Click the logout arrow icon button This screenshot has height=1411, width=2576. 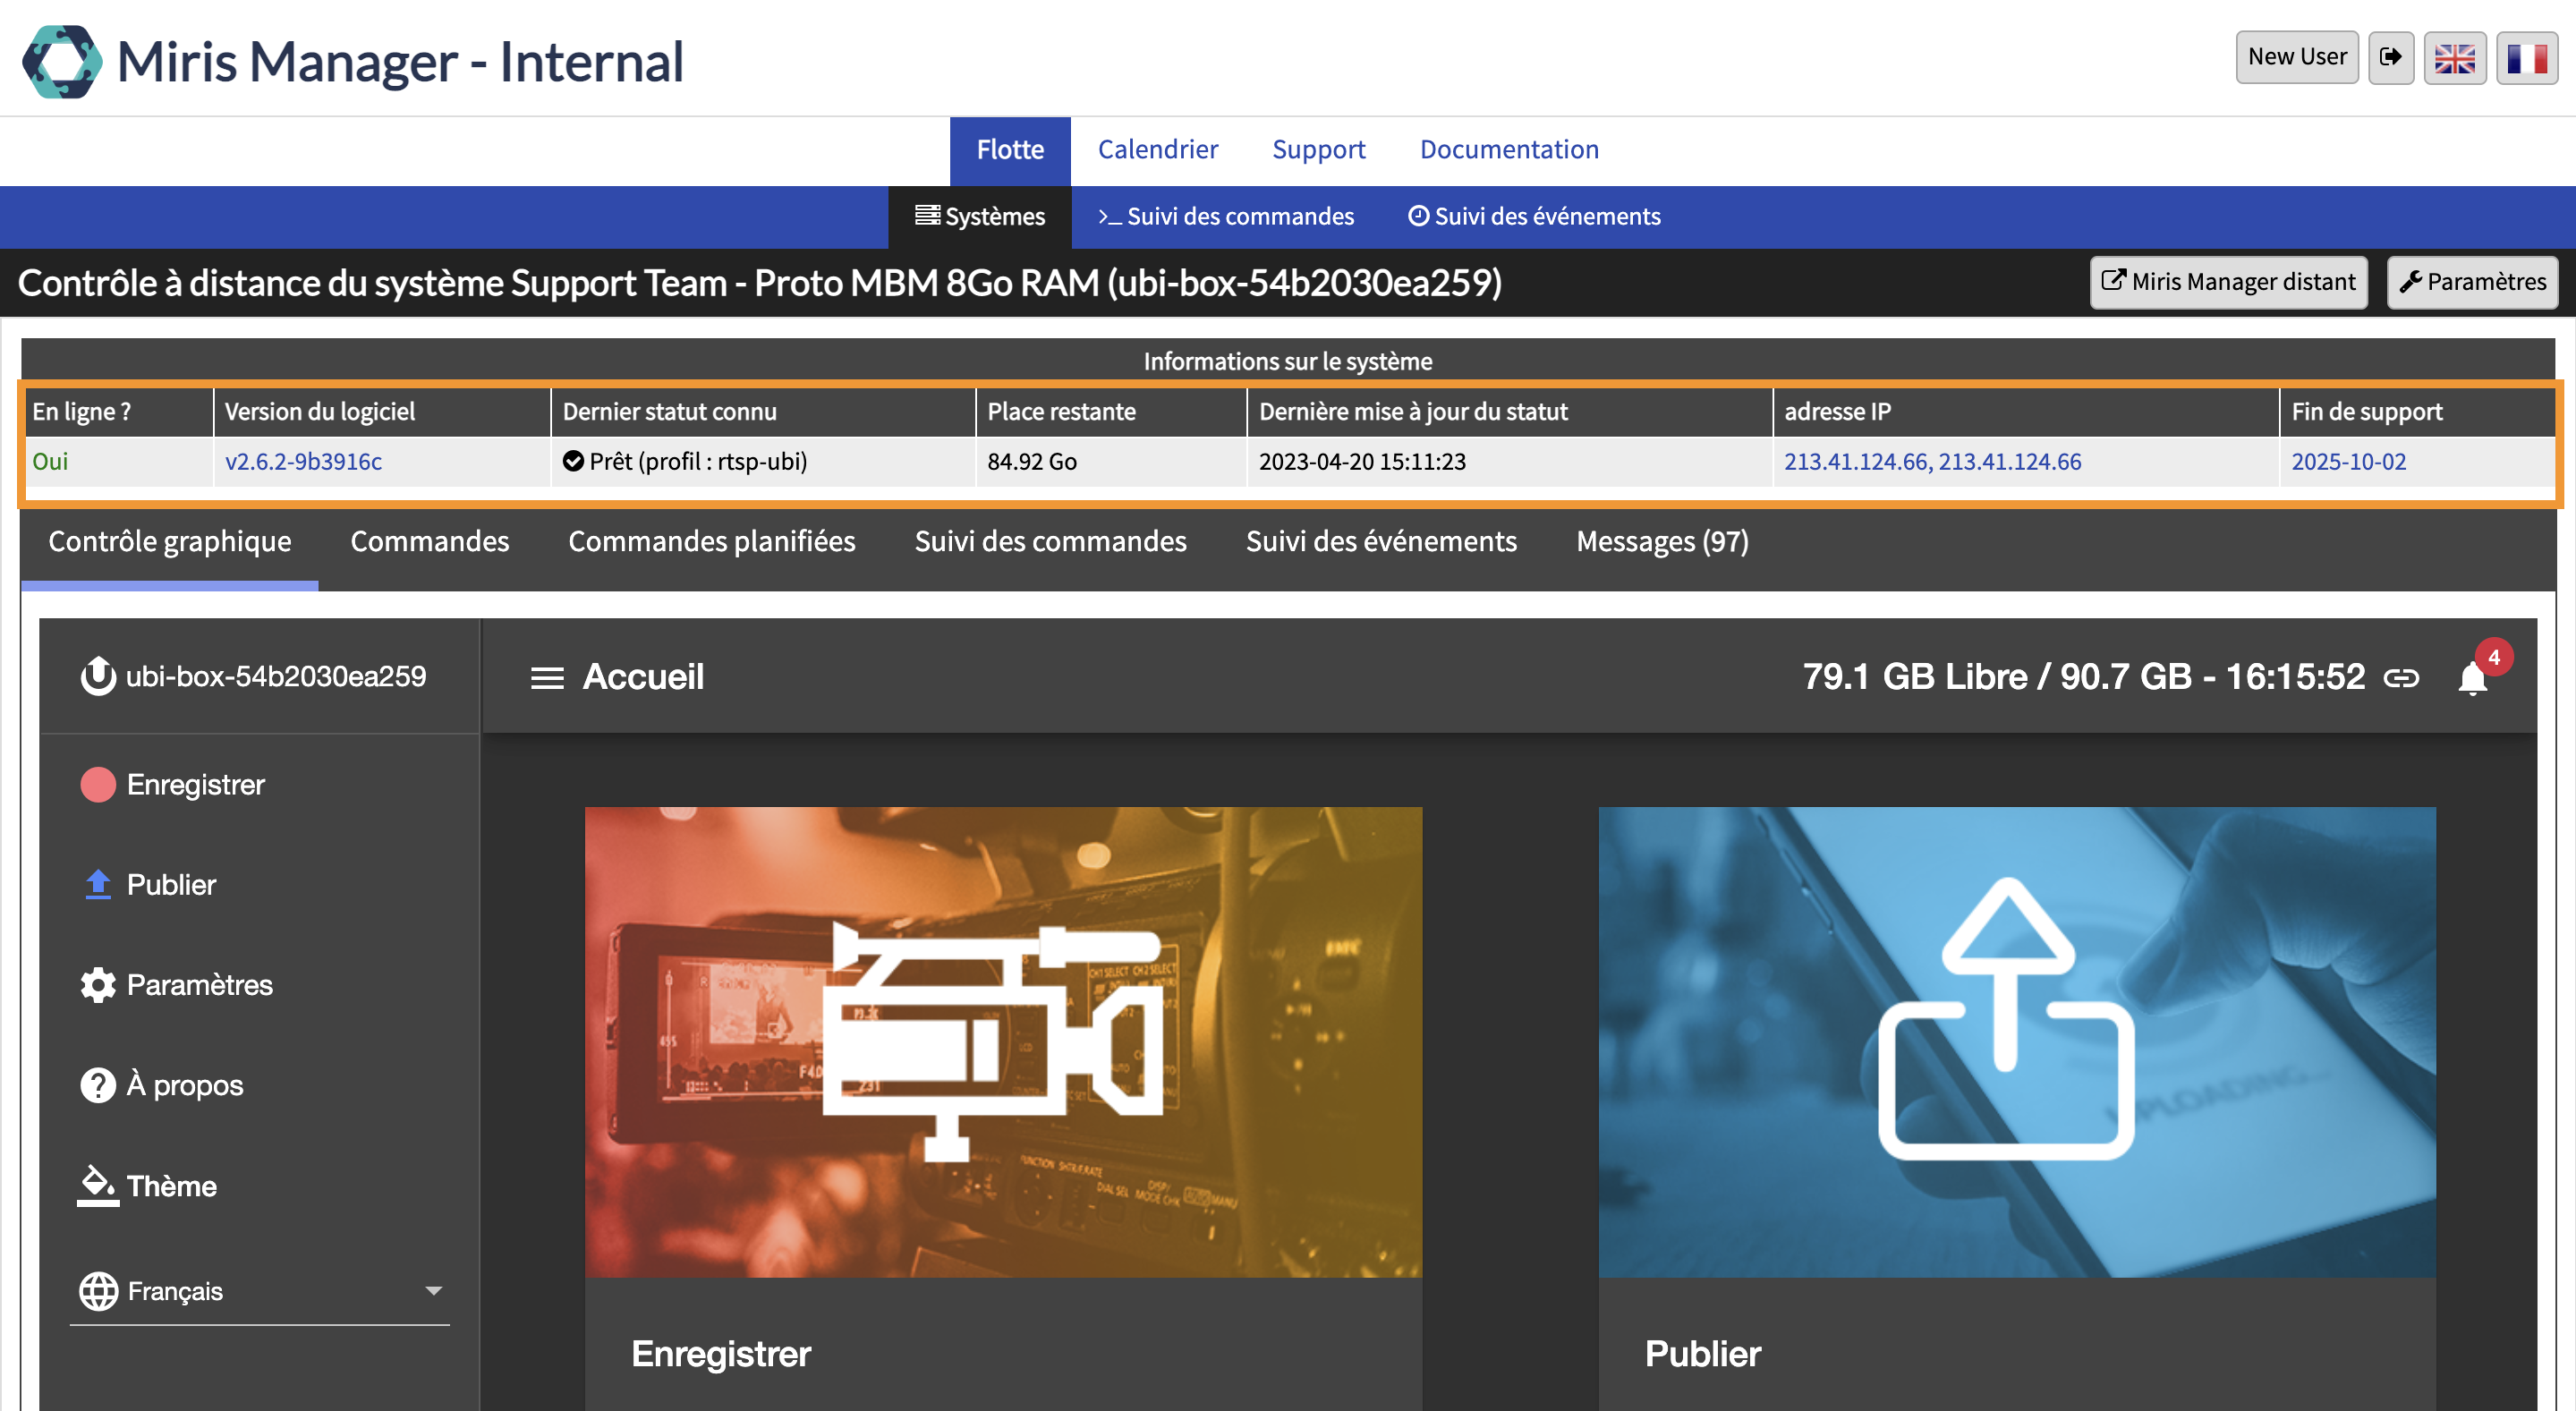point(2391,57)
